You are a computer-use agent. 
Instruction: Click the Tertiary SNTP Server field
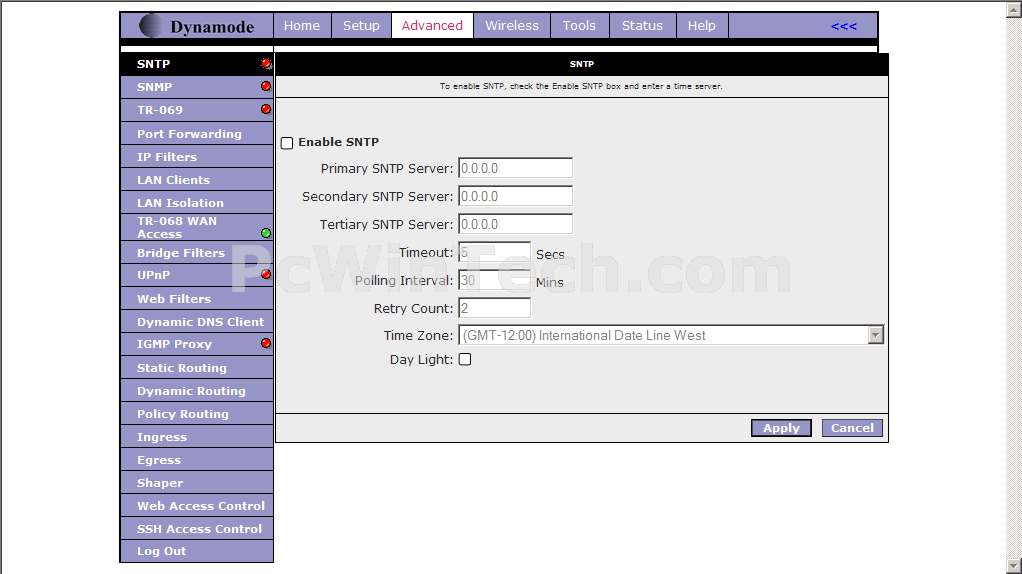[x=516, y=224]
